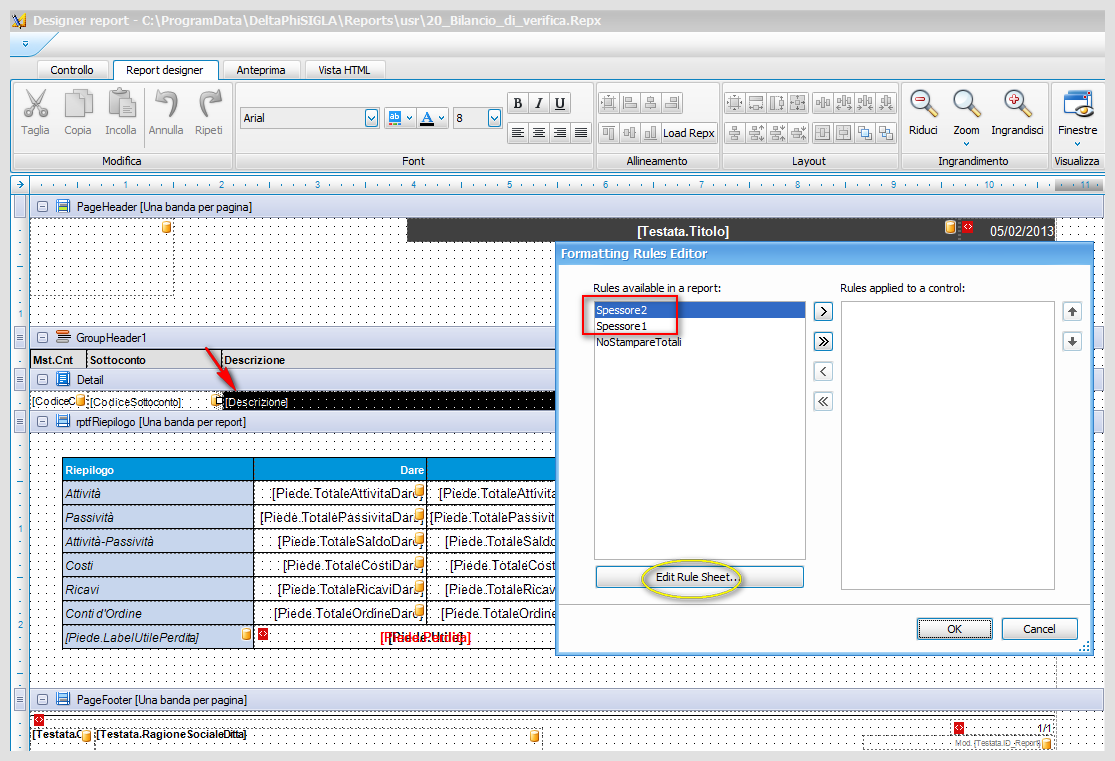Collapse the PageHeader band

(43, 206)
